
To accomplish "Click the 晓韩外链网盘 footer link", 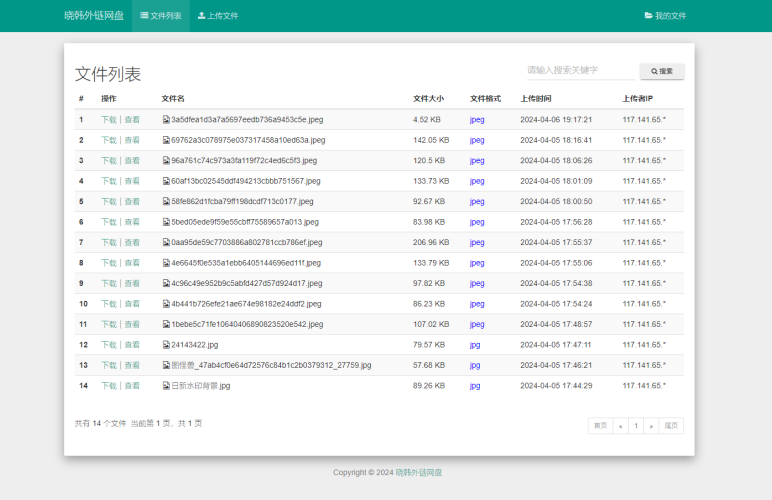I will [x=418, y=473].
